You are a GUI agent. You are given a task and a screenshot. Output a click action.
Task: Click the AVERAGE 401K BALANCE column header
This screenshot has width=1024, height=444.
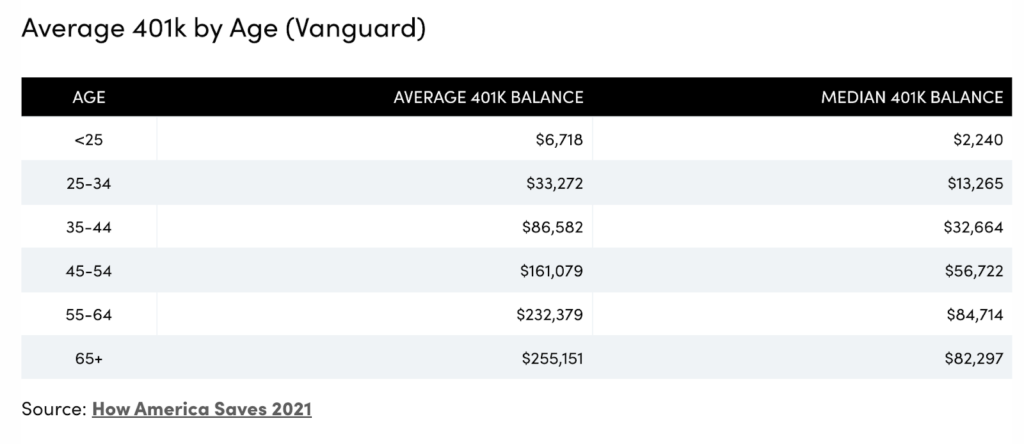(x=488, y=97)
